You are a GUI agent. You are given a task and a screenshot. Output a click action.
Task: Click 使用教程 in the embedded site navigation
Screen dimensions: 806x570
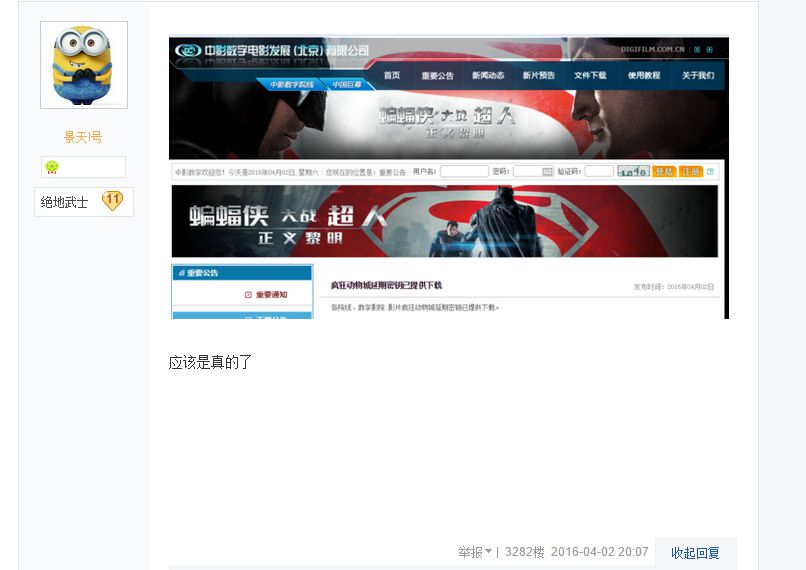tap(644, 75)
